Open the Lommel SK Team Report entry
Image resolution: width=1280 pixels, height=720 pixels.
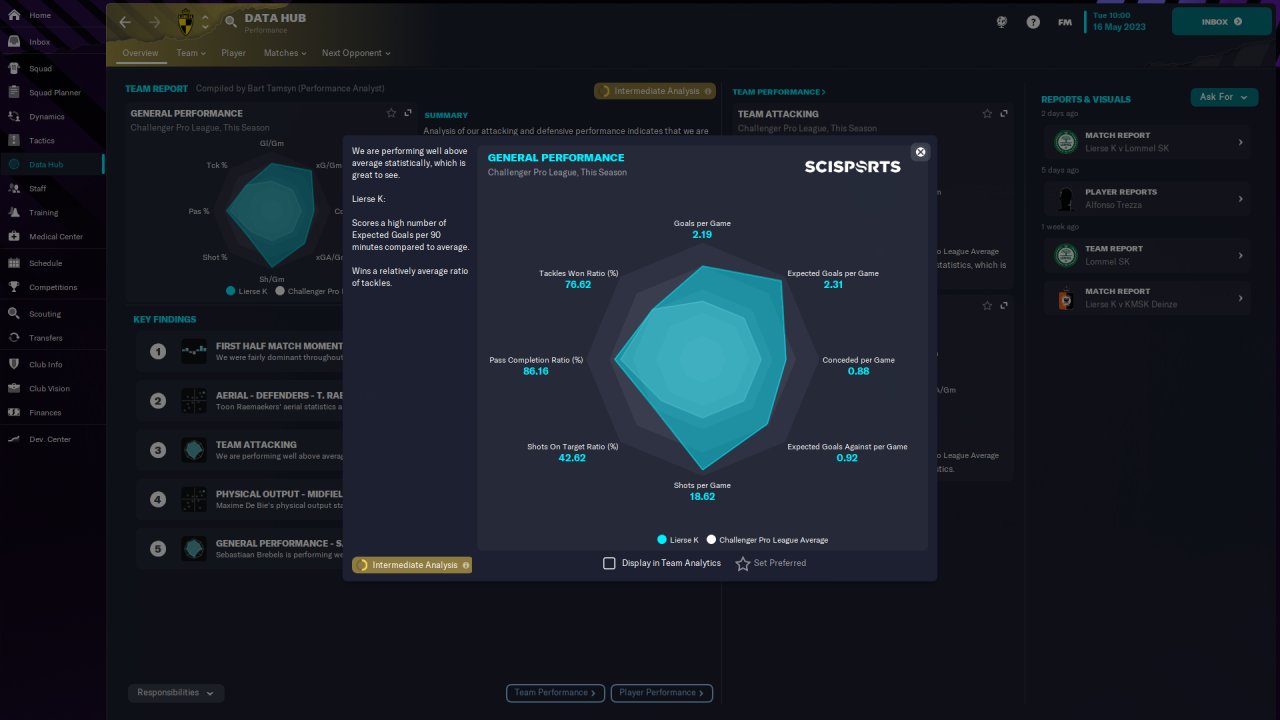click(x=1148, y=255)
